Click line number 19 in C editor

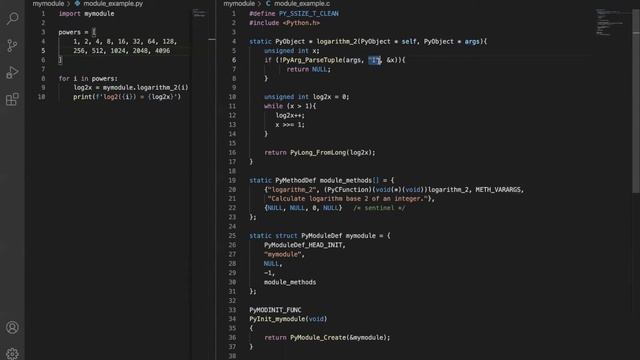pos(232,180)
